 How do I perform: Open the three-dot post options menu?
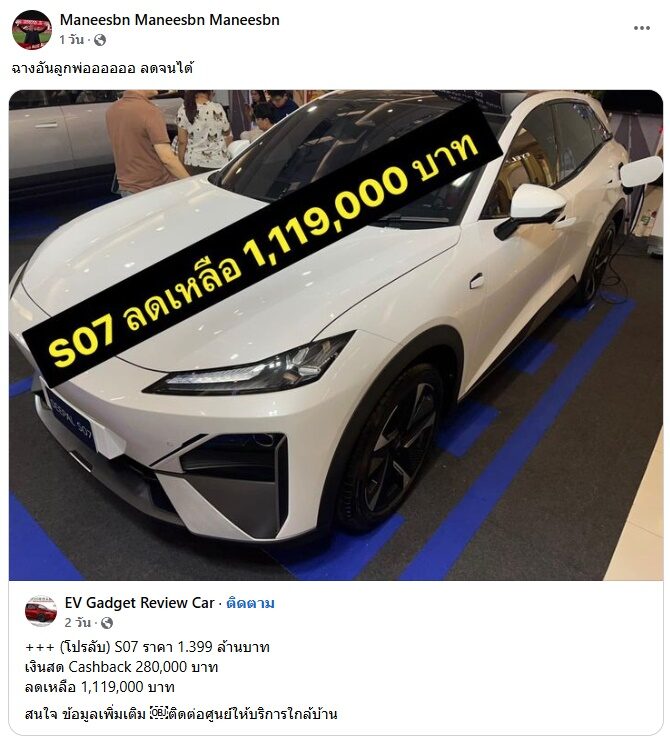[x=642, y=28]
